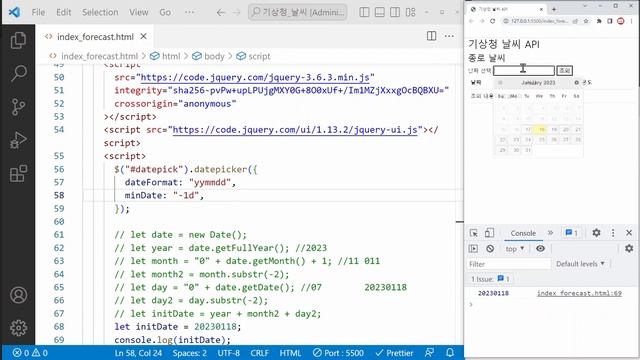Open the Edit menu
Image resolution: width=640 pixels, height=360 pixels.
coord(63,12)
